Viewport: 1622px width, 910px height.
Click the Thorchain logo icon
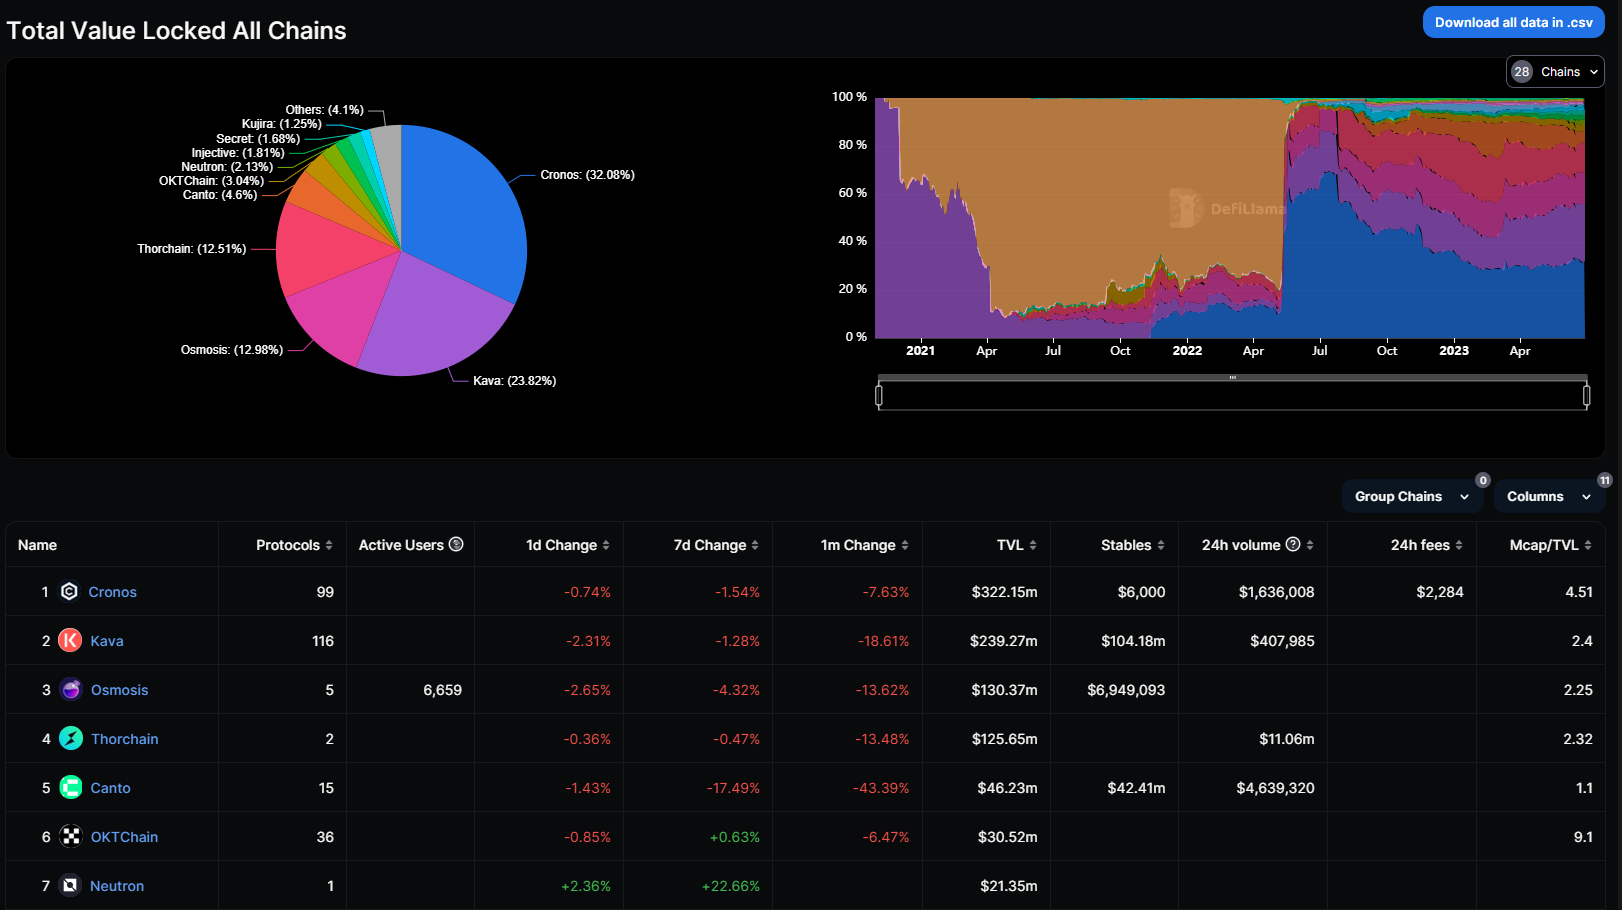click(71, 739)
